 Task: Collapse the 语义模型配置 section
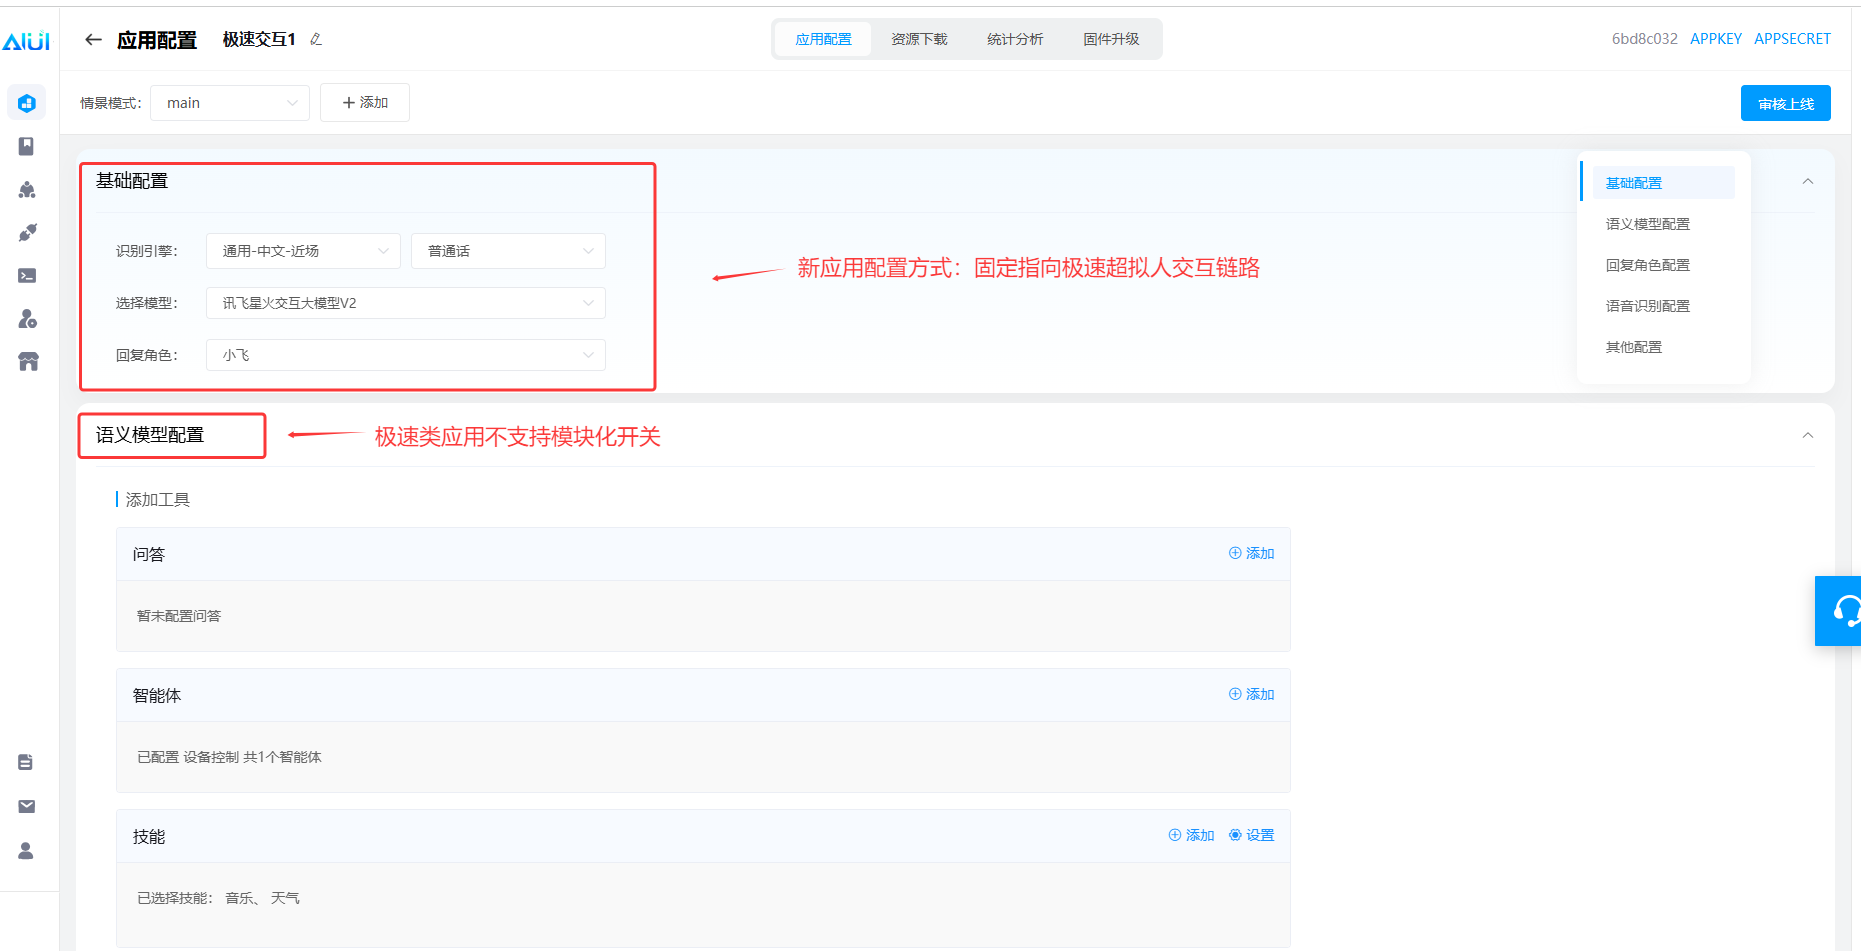tap(1807, 435)
